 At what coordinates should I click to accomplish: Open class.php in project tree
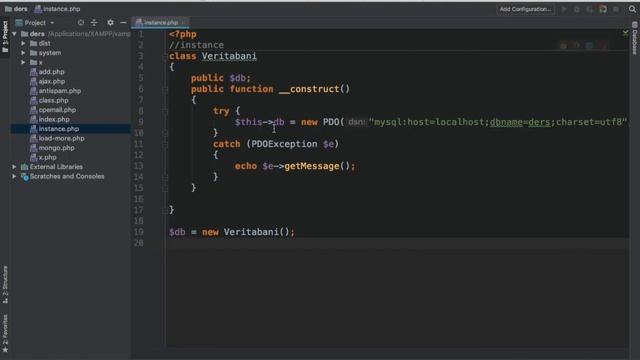[53, 100]
